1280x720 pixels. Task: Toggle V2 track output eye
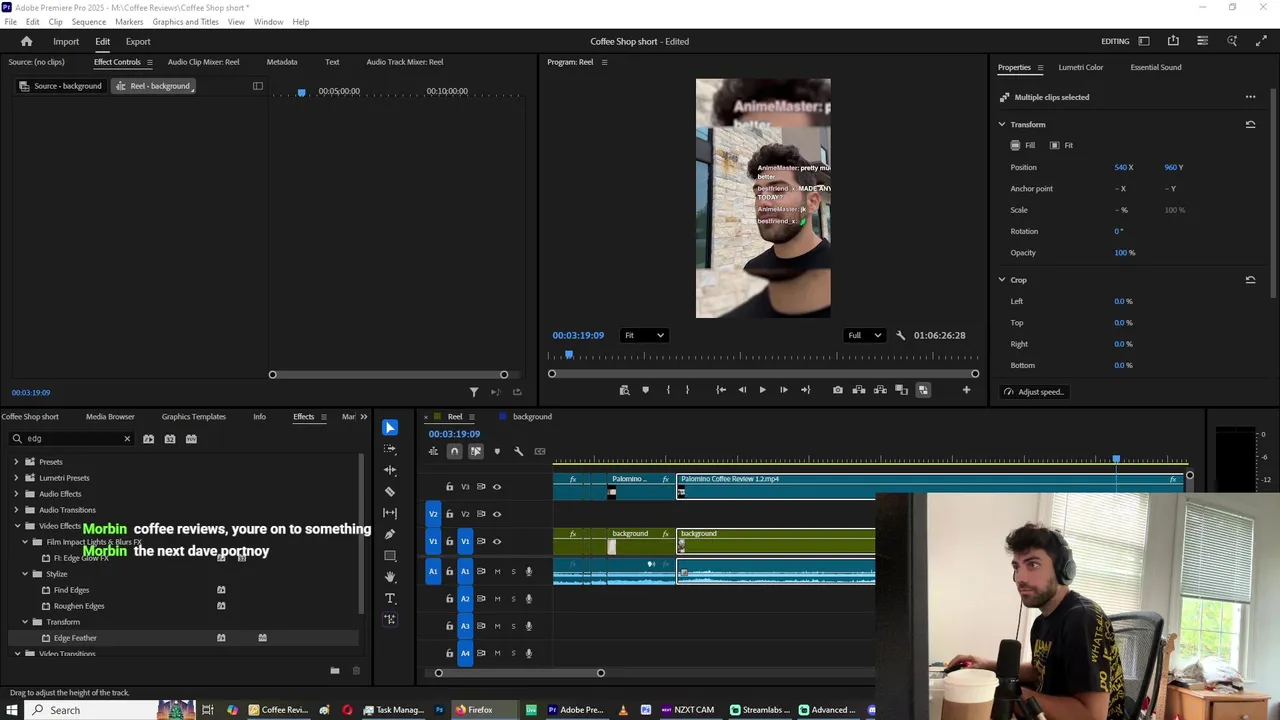(497, 514)
